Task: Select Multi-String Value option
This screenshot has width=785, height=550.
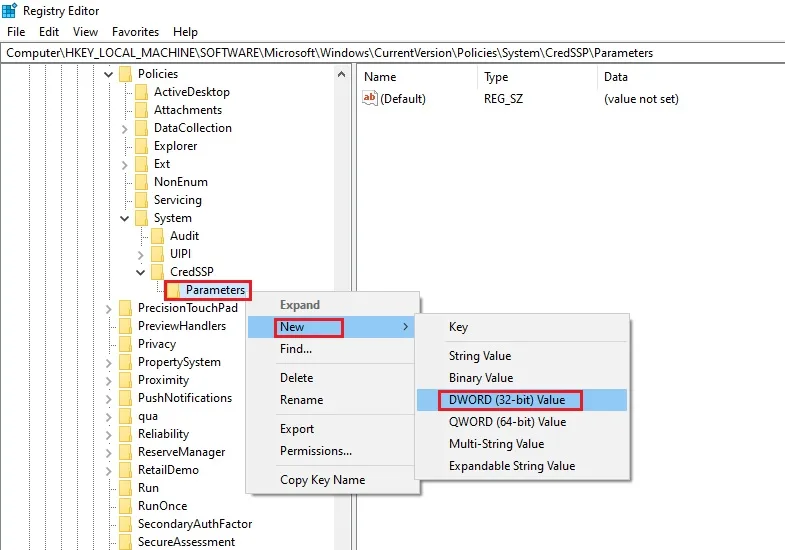Action: point(522,444)
